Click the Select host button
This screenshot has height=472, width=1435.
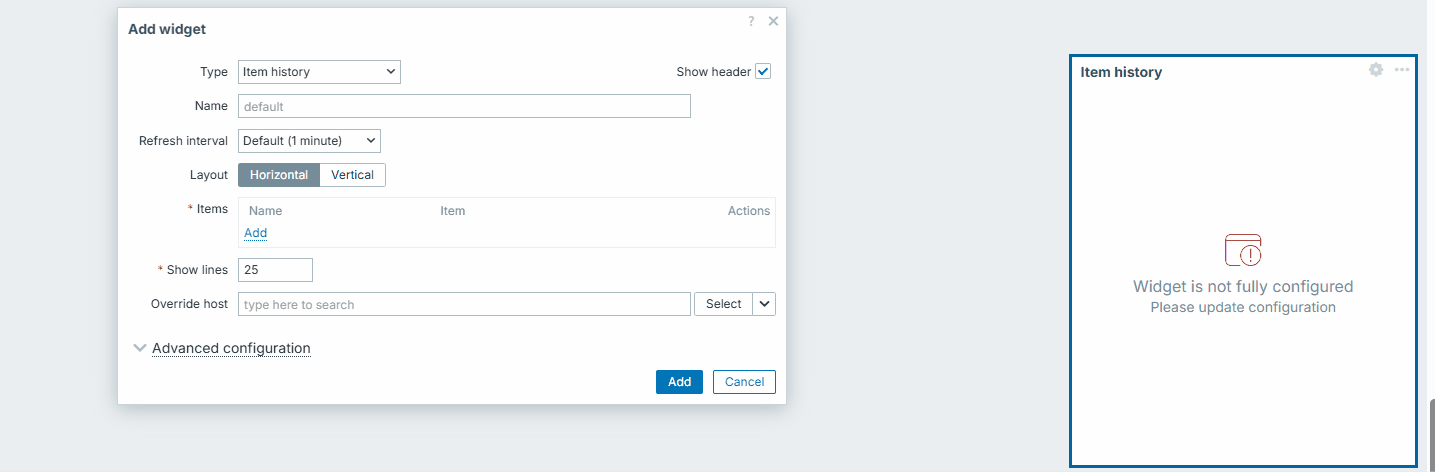pyautogui.click(x=723, y=304)
